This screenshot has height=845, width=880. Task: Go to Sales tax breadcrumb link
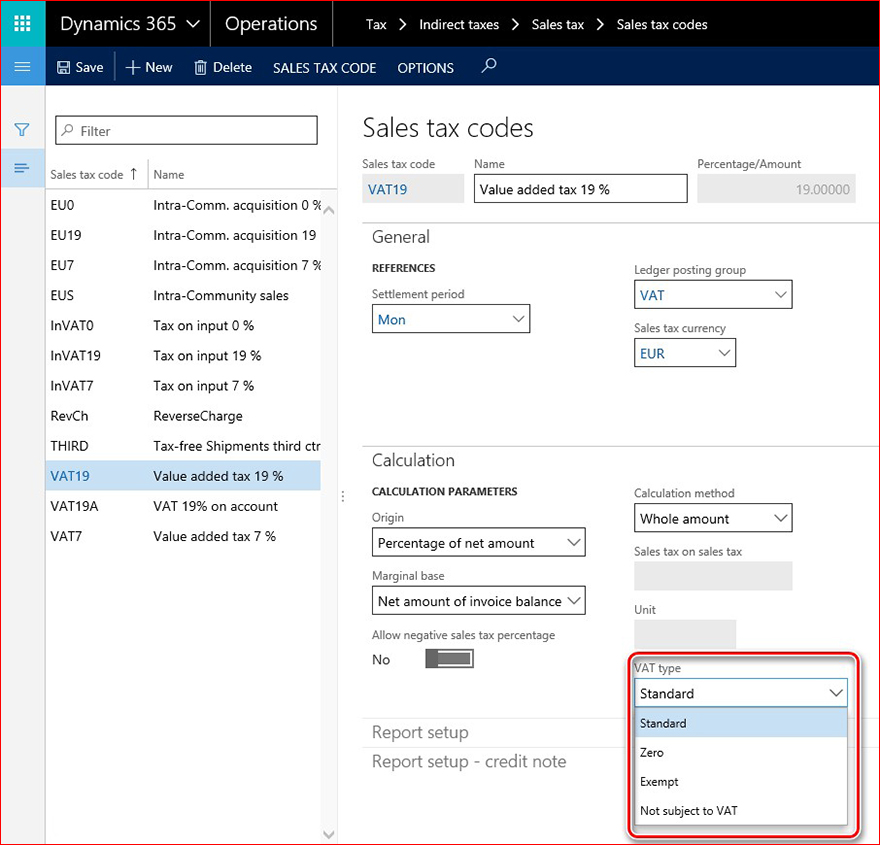point(558,25)
